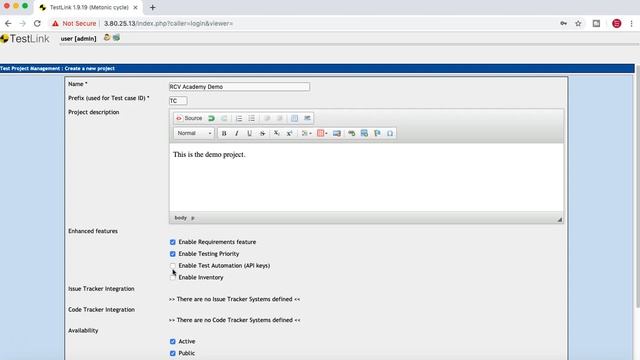Click 'user [admin]' label
This screenshot has width=640, height=360.
(x=78, y=39)
